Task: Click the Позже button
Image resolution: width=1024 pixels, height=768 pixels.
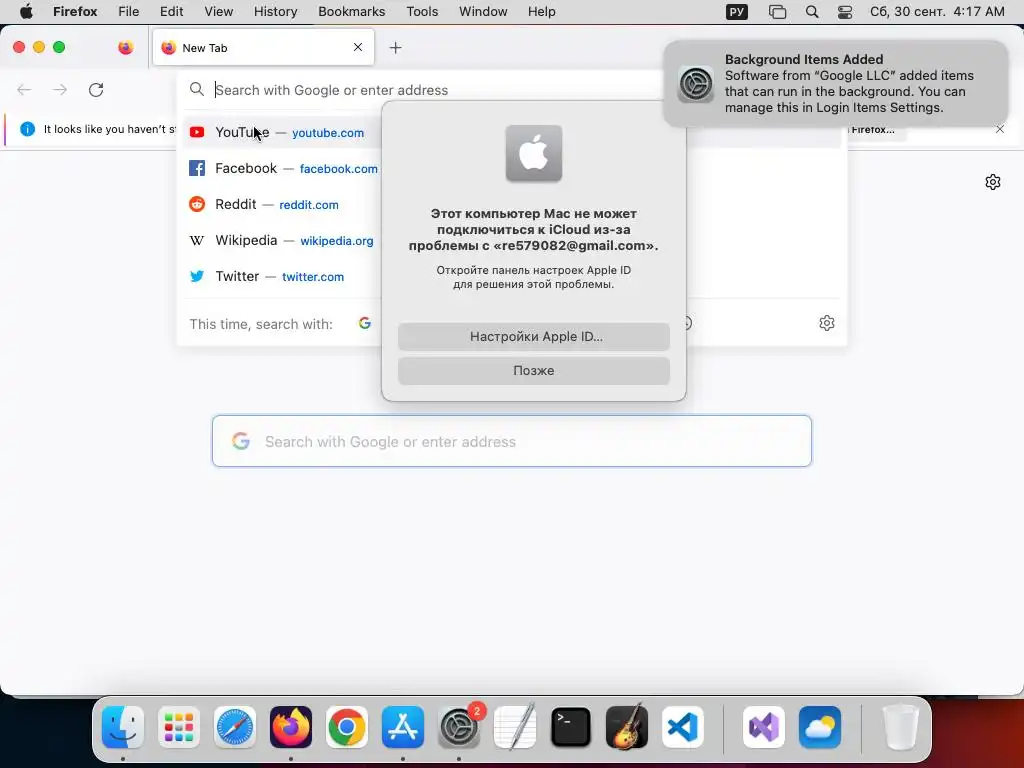Action: coord(534,370)
